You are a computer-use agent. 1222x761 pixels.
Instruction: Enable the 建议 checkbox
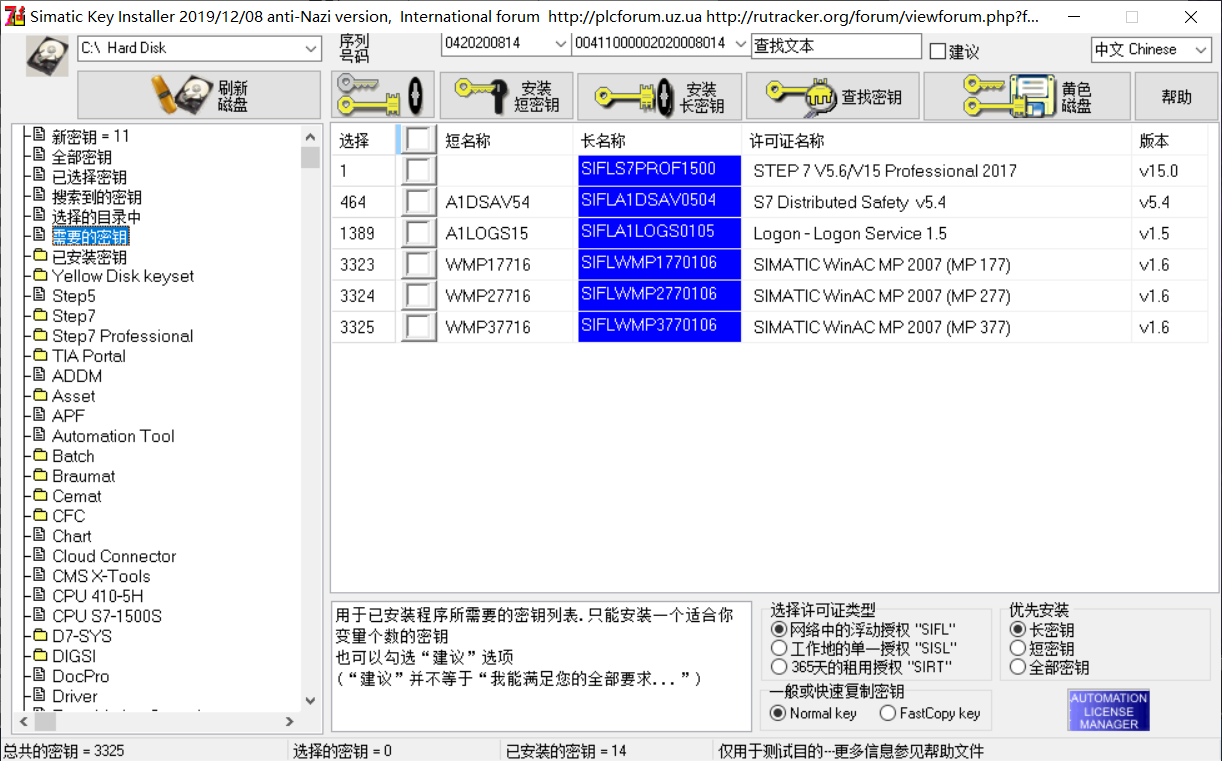[937, 52]
